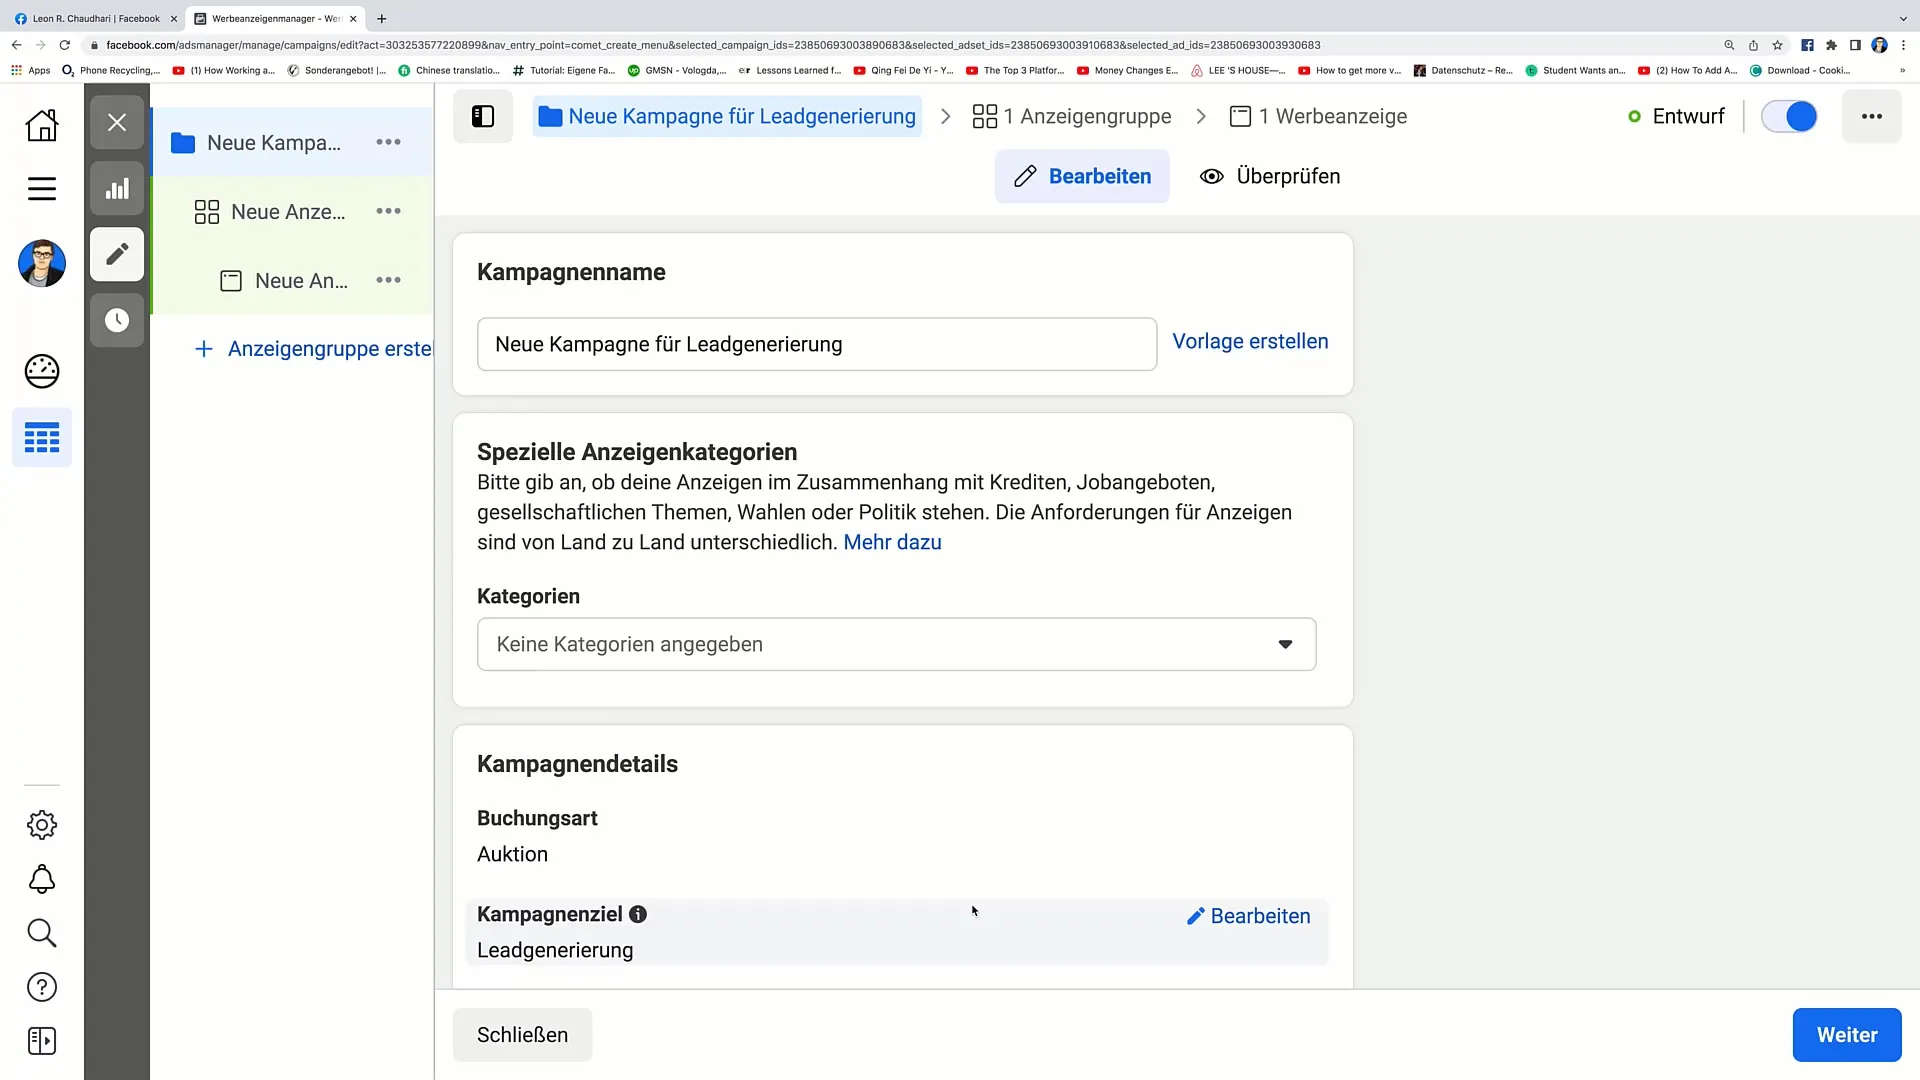
Task: Click the campaign statistics icon in sidebar
Action: coord(117,189)
